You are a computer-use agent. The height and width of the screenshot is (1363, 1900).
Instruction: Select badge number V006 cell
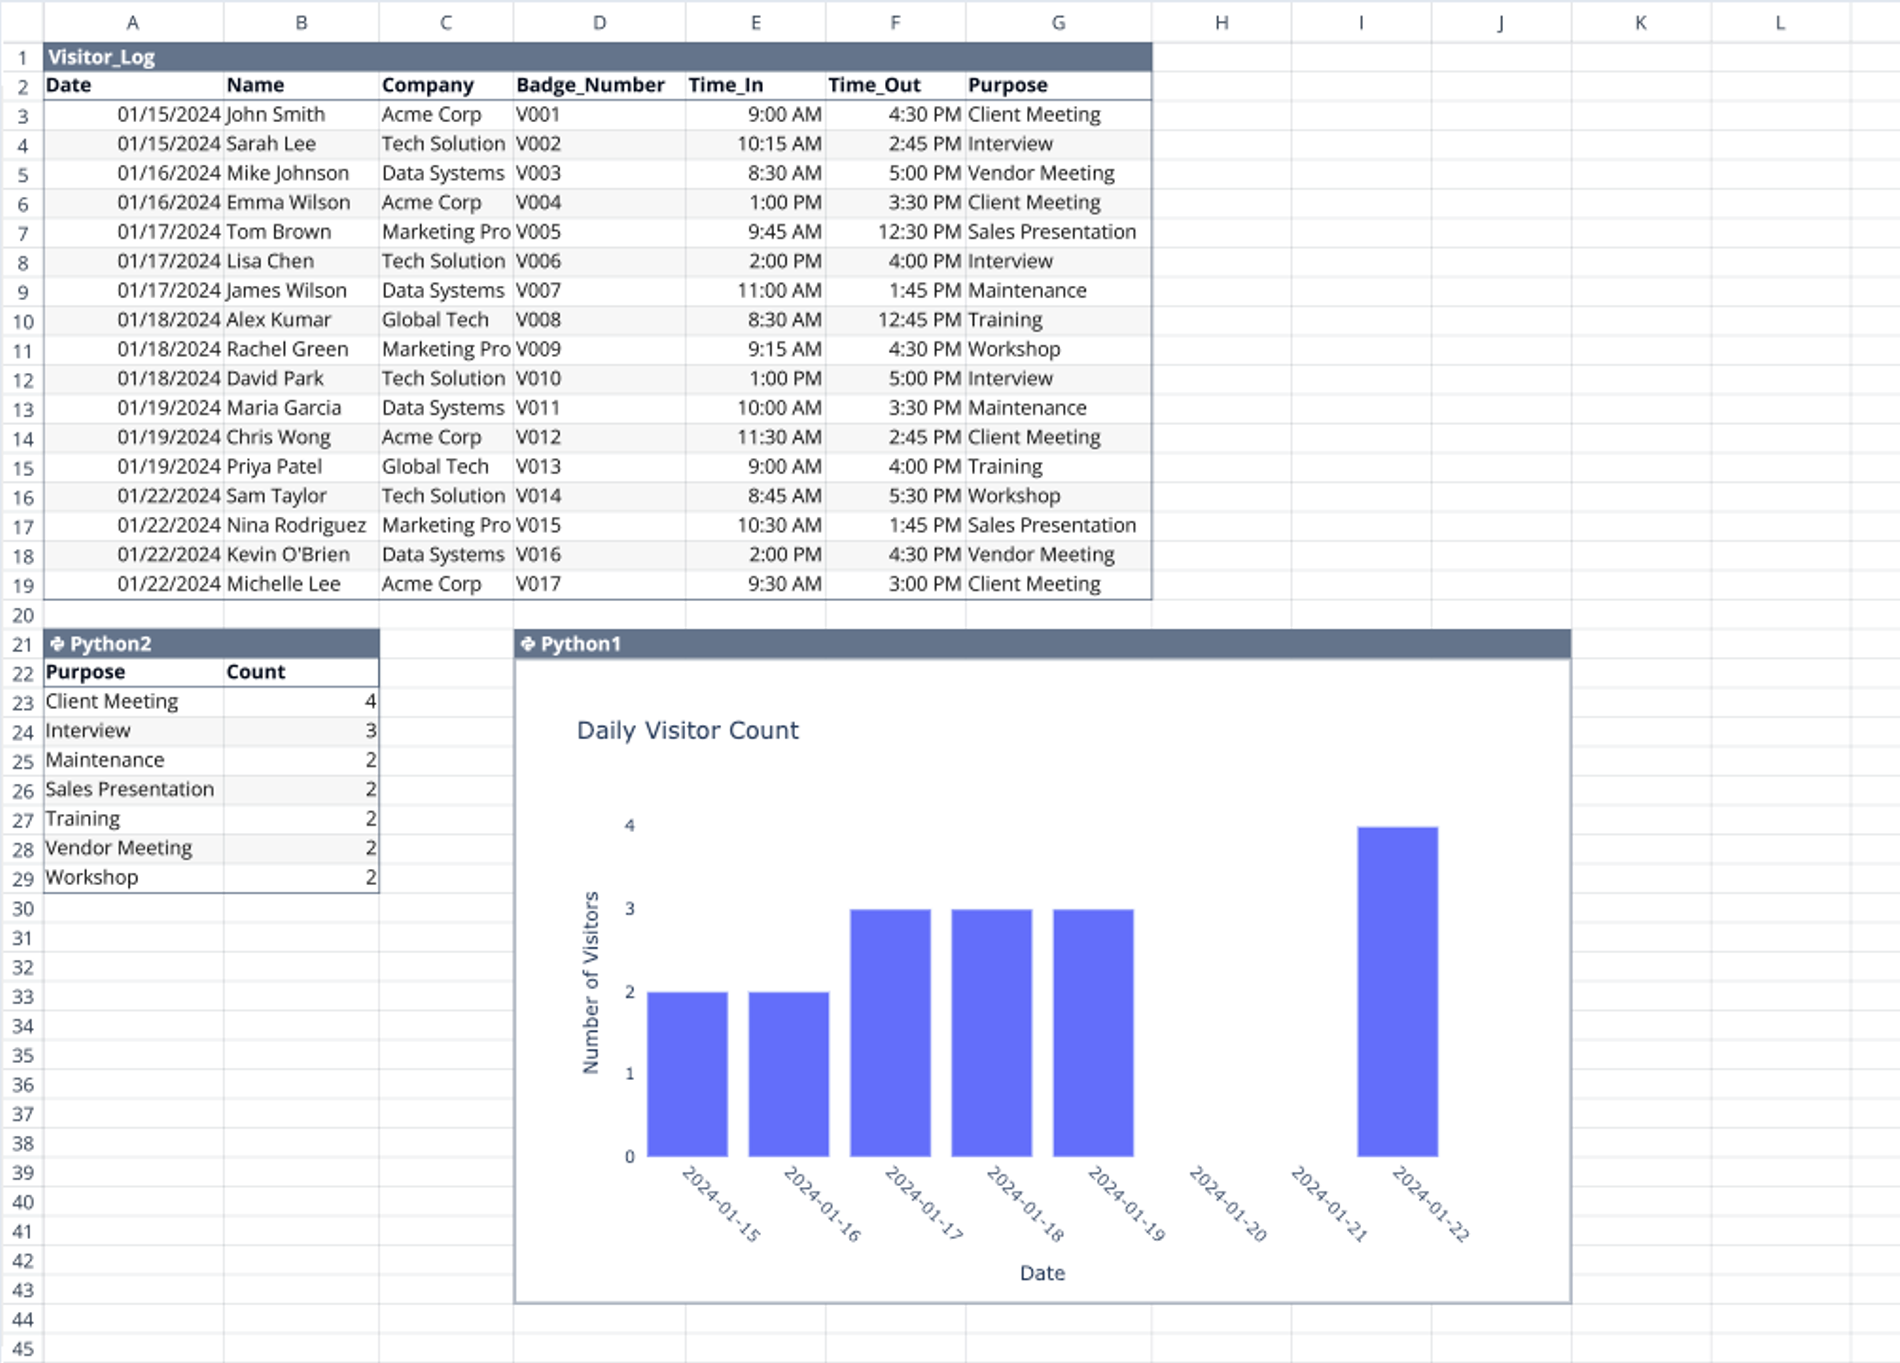click(599, 261)
